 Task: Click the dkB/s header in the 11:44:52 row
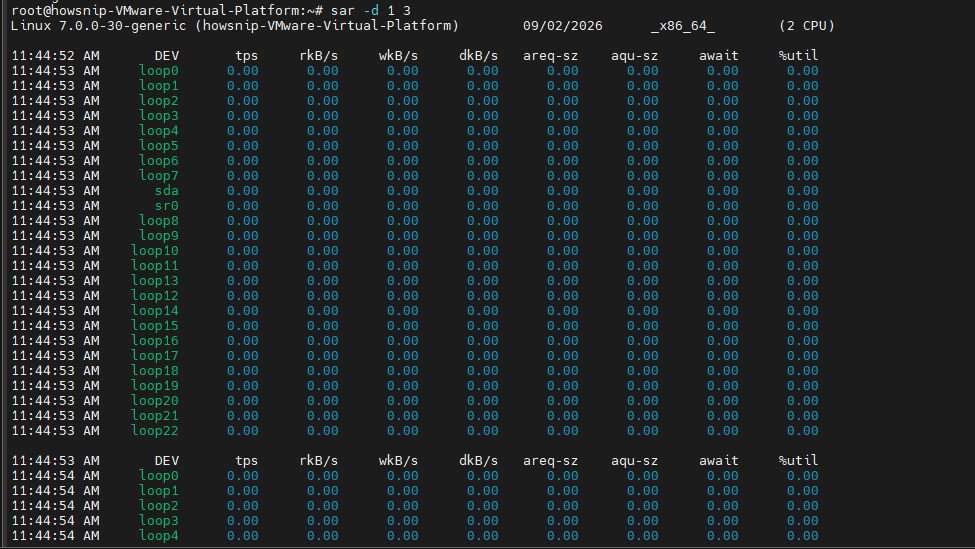click(479, 55)
